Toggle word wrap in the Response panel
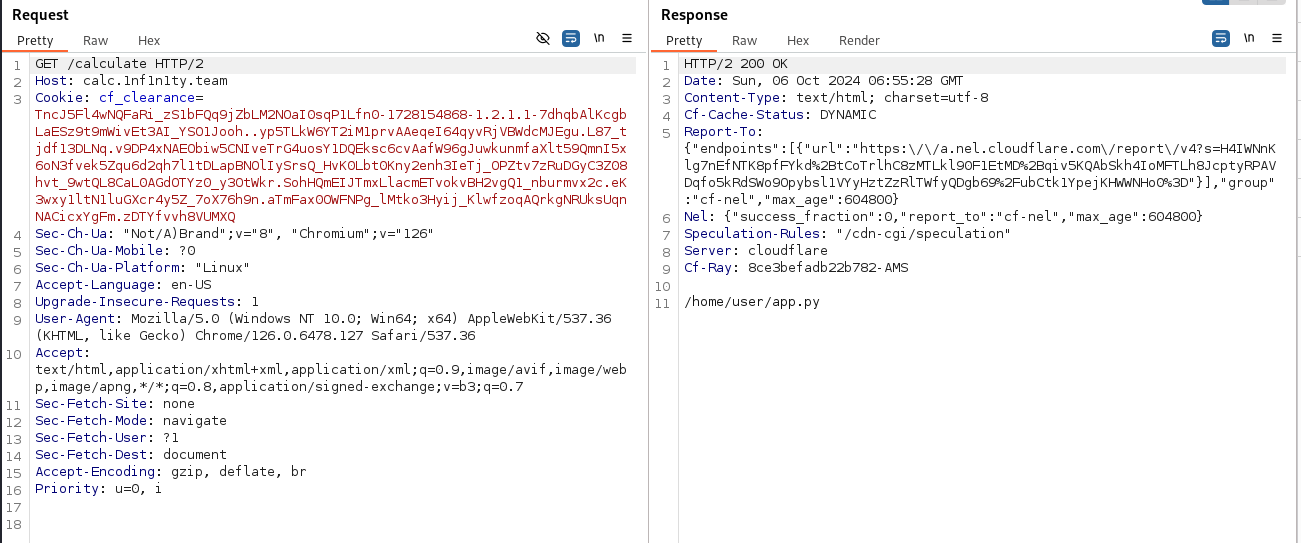 (1220, 38)
